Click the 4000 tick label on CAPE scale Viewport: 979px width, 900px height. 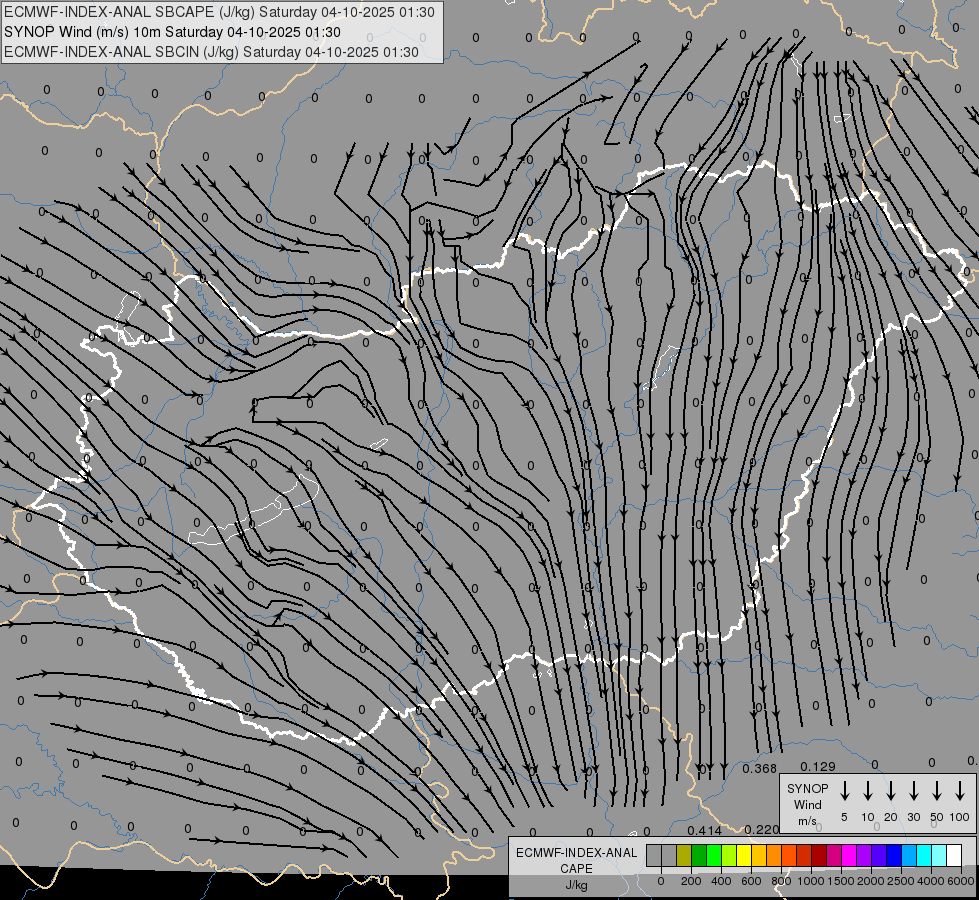930,881
